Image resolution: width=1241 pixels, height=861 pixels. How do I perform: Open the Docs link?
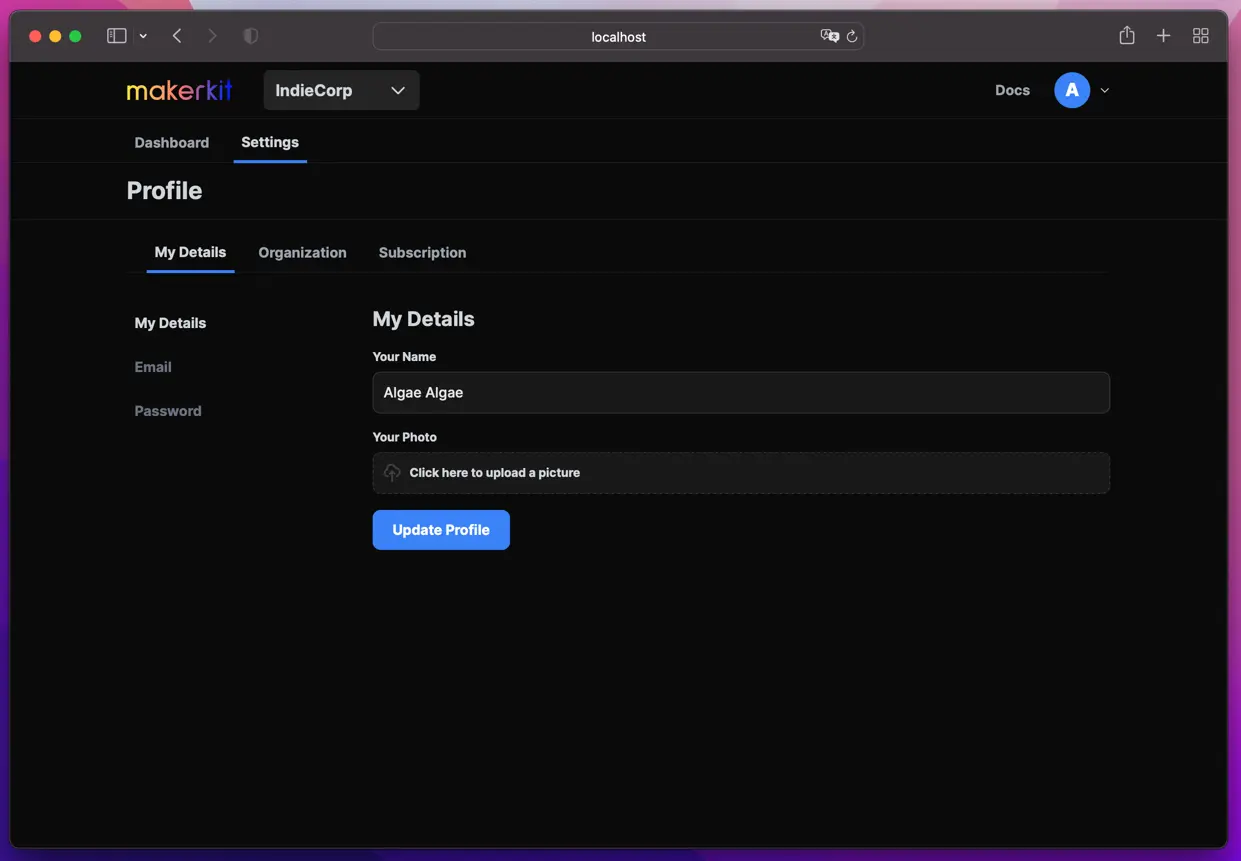click(1012, 90)
